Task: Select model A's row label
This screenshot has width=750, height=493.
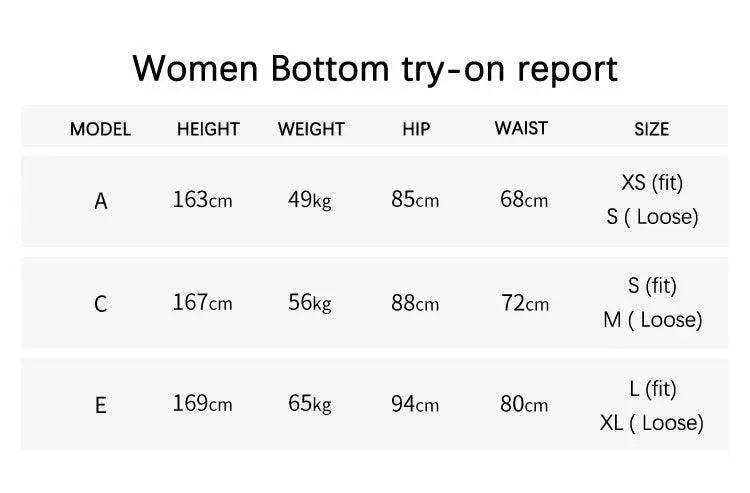Action: click(x=100, y=201)
